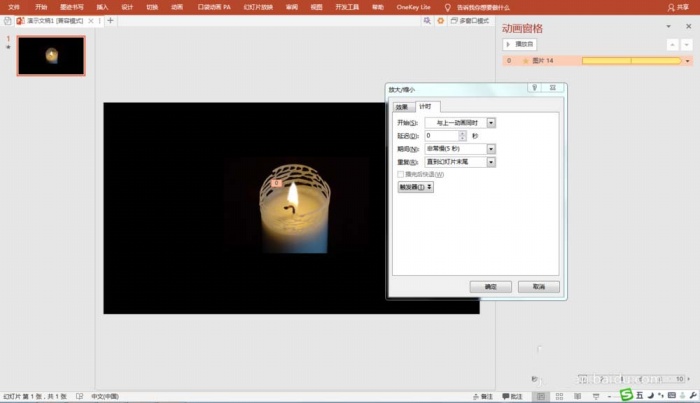Open the 重复 repeat dropdown

point(490,161)
